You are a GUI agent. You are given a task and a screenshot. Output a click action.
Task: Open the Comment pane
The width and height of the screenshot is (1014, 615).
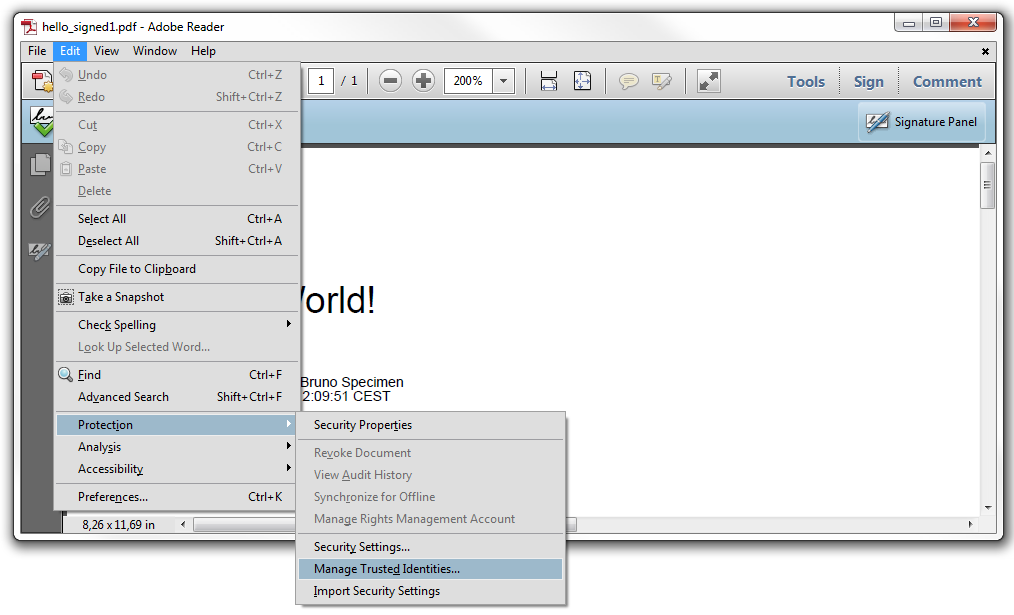(x=947, y=81)
